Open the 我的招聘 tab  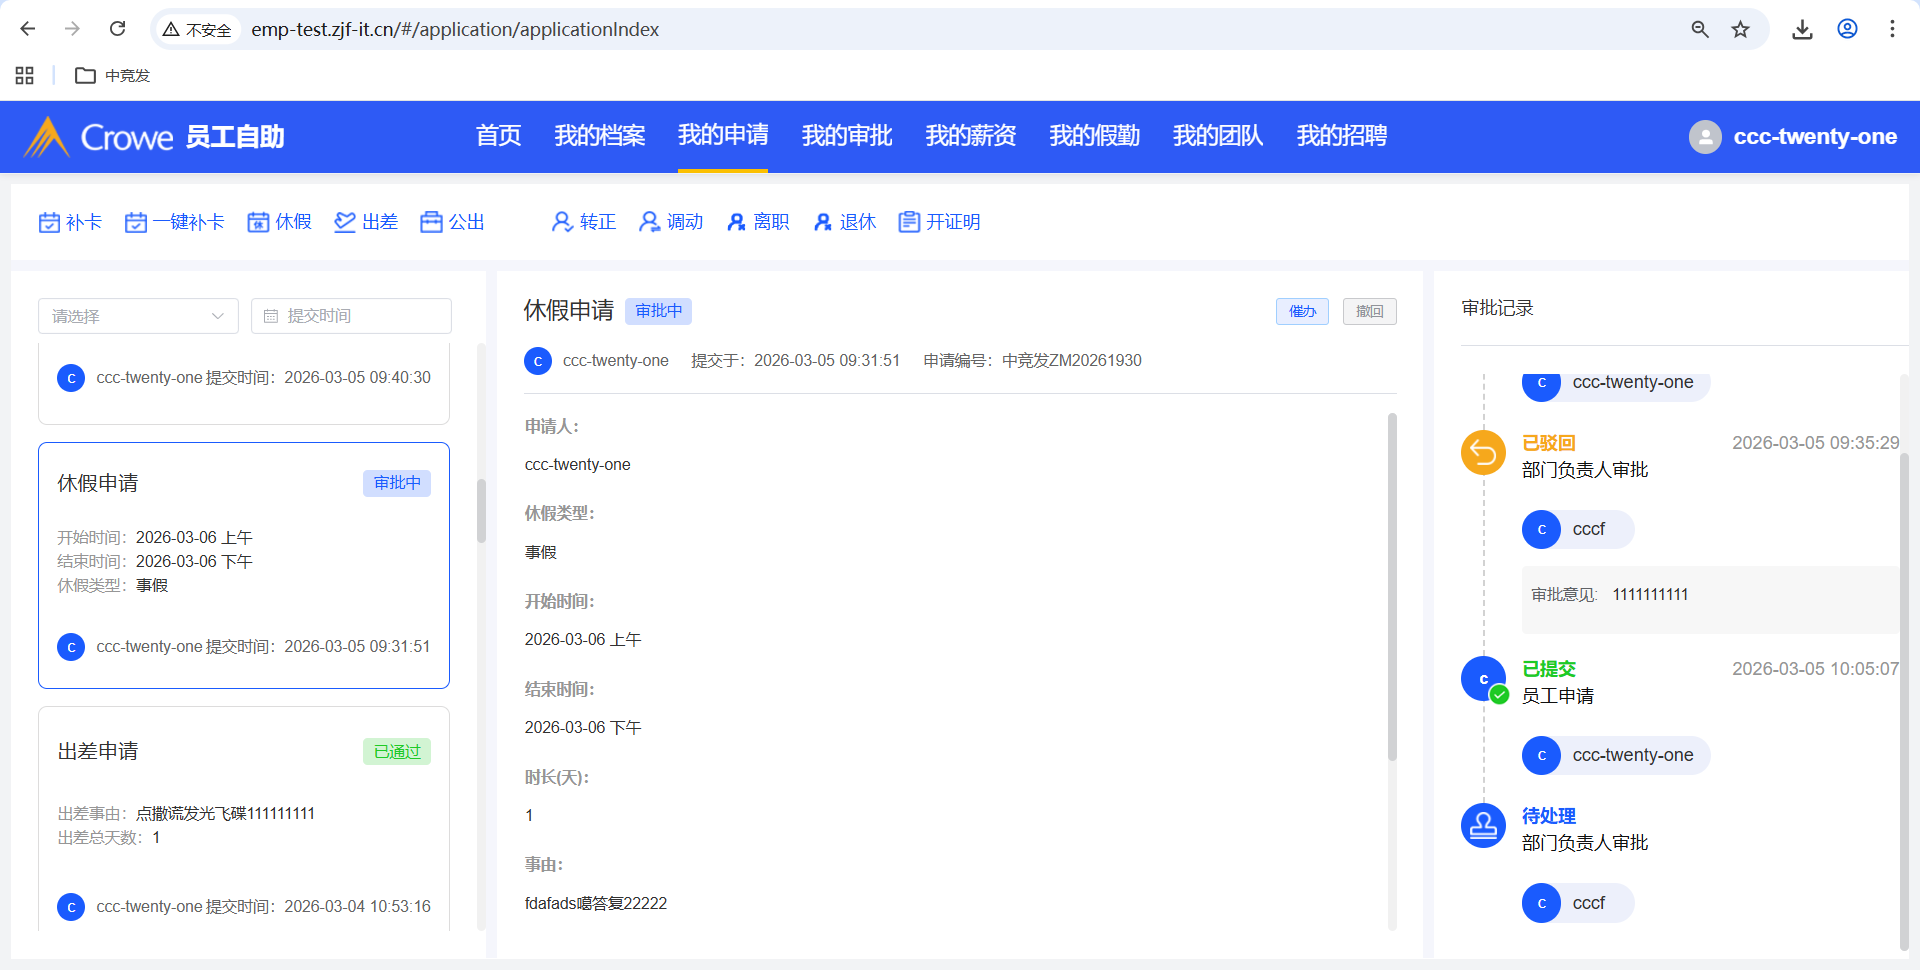coord(1342,136)
